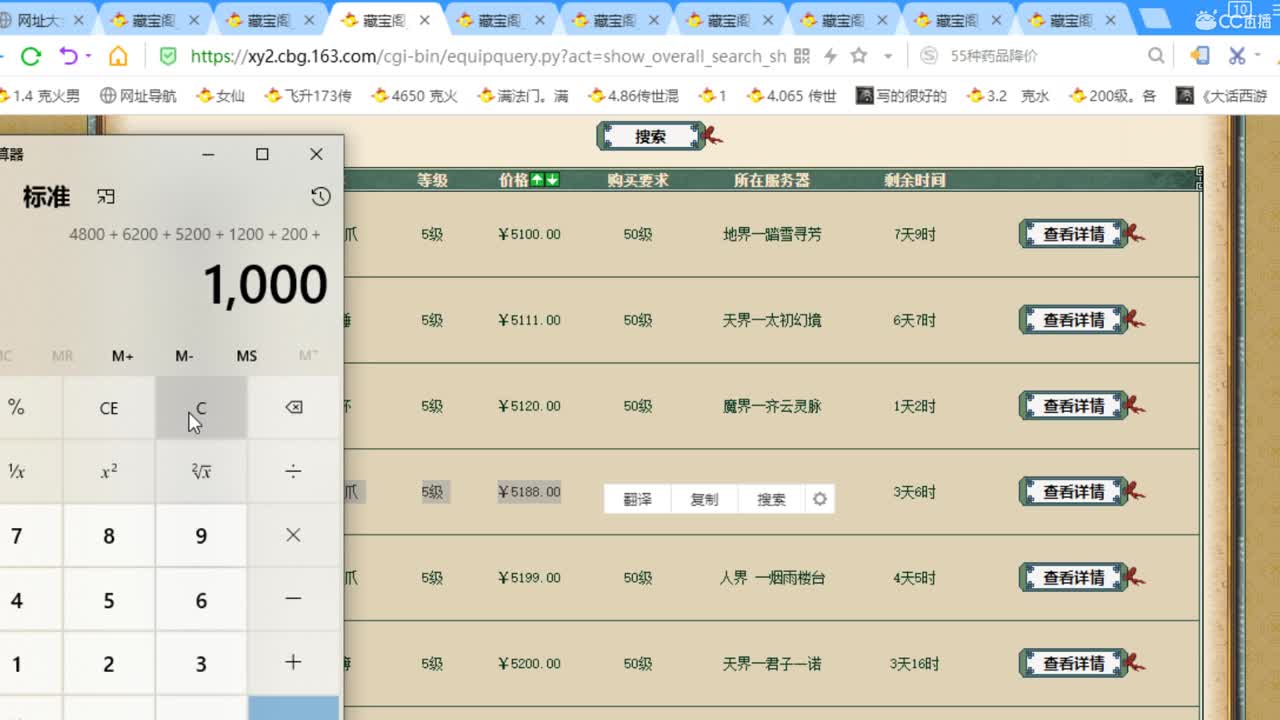View details for ￥5111.00 listing
Image resolution: width=1280 pixels, height=720 pixels.
tap(1074, 320)
